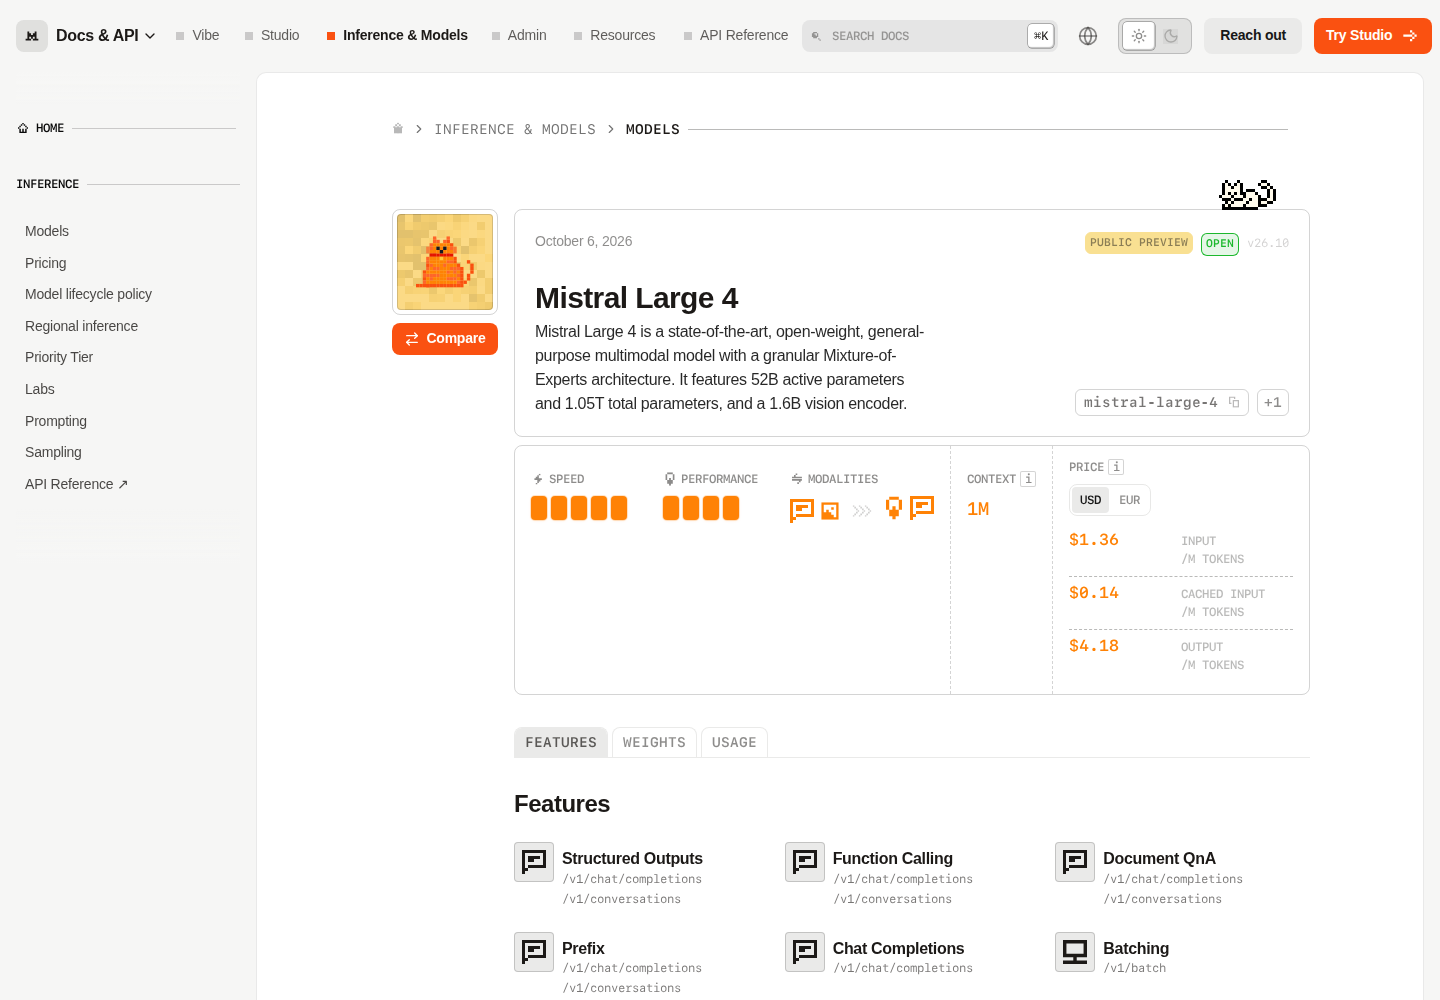The height and width of the screenshot is (1000, 1440).
Task: Click the Speed rating bars
Action: pos(579,508)
